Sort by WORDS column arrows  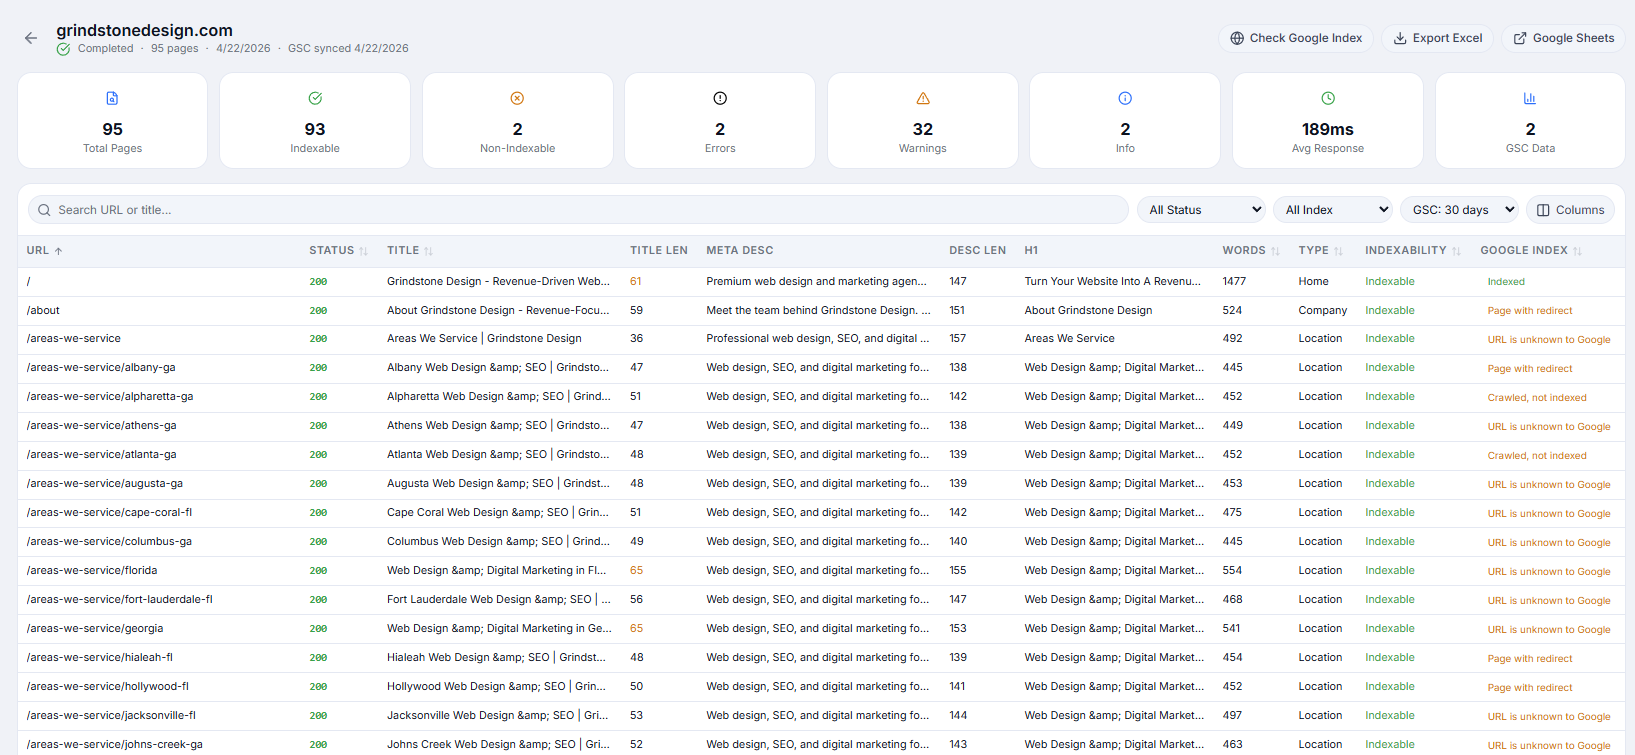[x=1275, y=251]
